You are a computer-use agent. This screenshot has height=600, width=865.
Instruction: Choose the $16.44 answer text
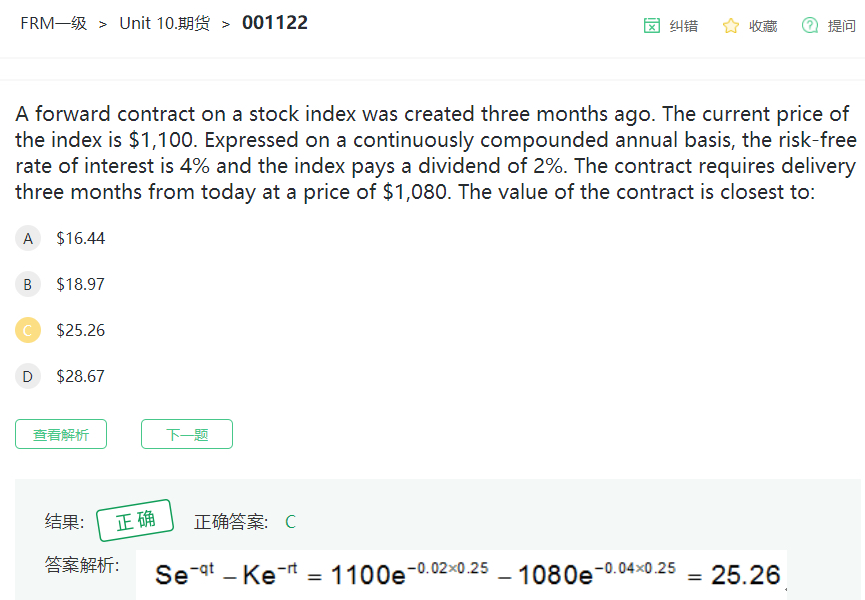pos(81,238)
